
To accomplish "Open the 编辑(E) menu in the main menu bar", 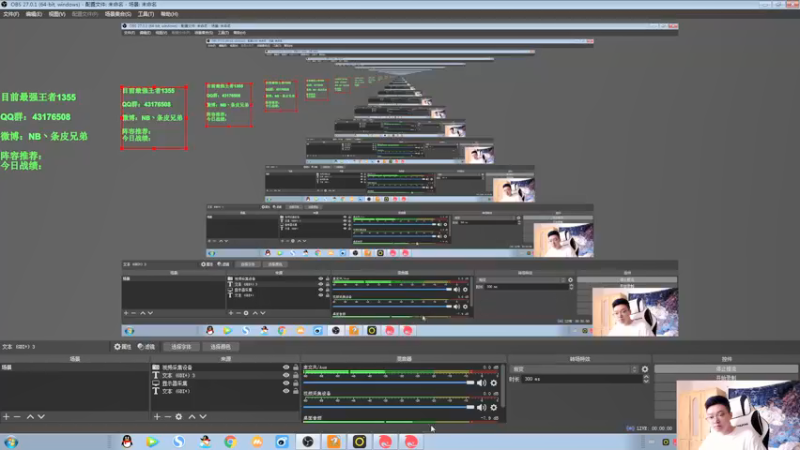I will pyautogui.click(x=34, y=14).
